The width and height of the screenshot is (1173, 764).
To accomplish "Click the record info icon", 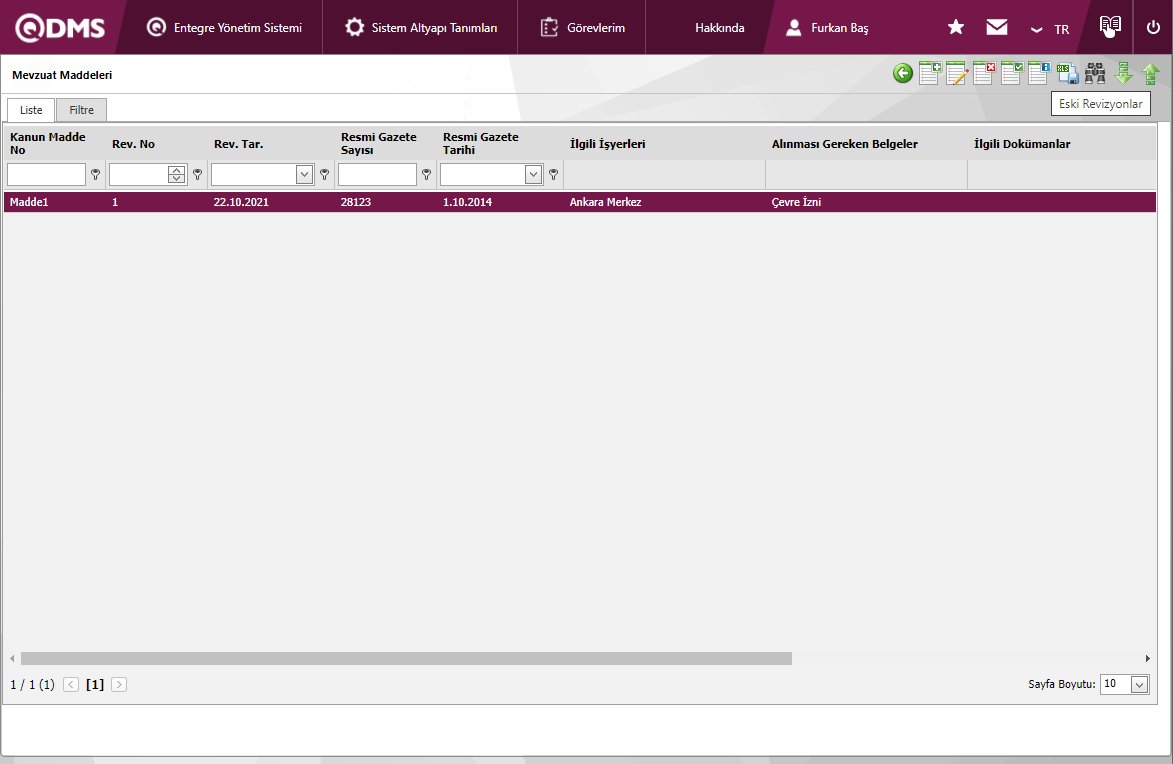I will 1039,73.
